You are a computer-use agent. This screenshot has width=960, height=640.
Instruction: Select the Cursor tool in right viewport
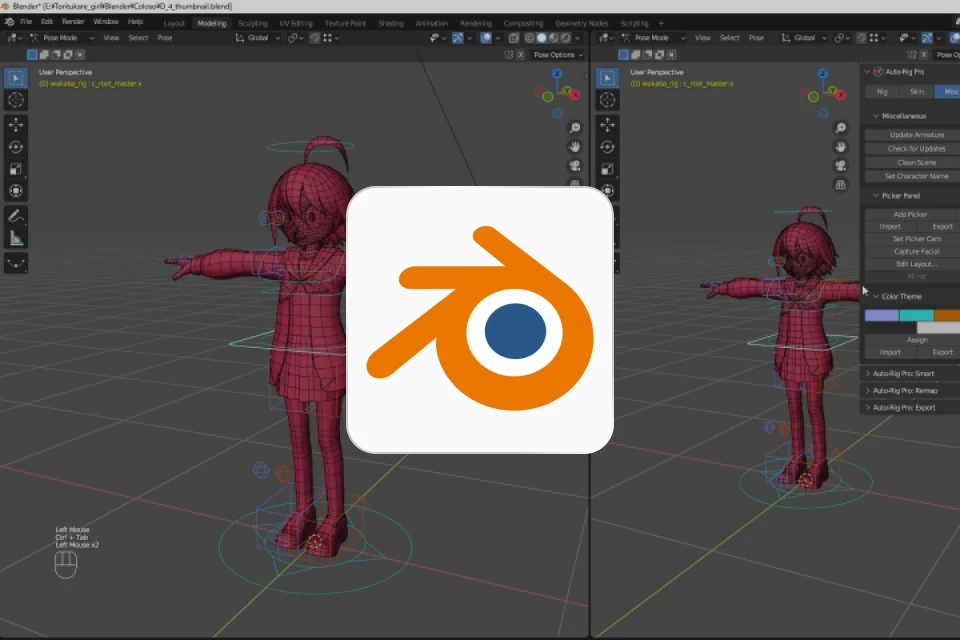click(607, 100)
